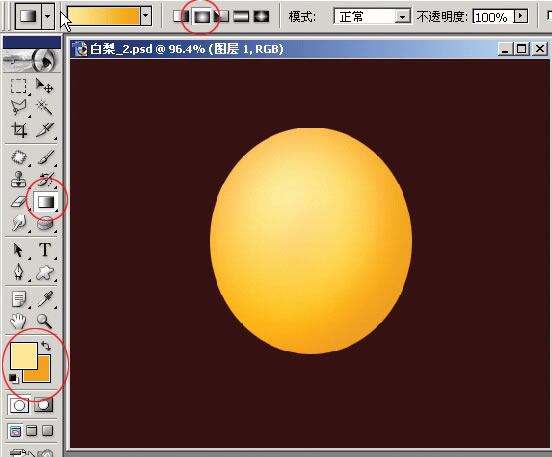Open the tool preset picker arrow
This screenshot has width=552, height=457.
coord(48,16)
